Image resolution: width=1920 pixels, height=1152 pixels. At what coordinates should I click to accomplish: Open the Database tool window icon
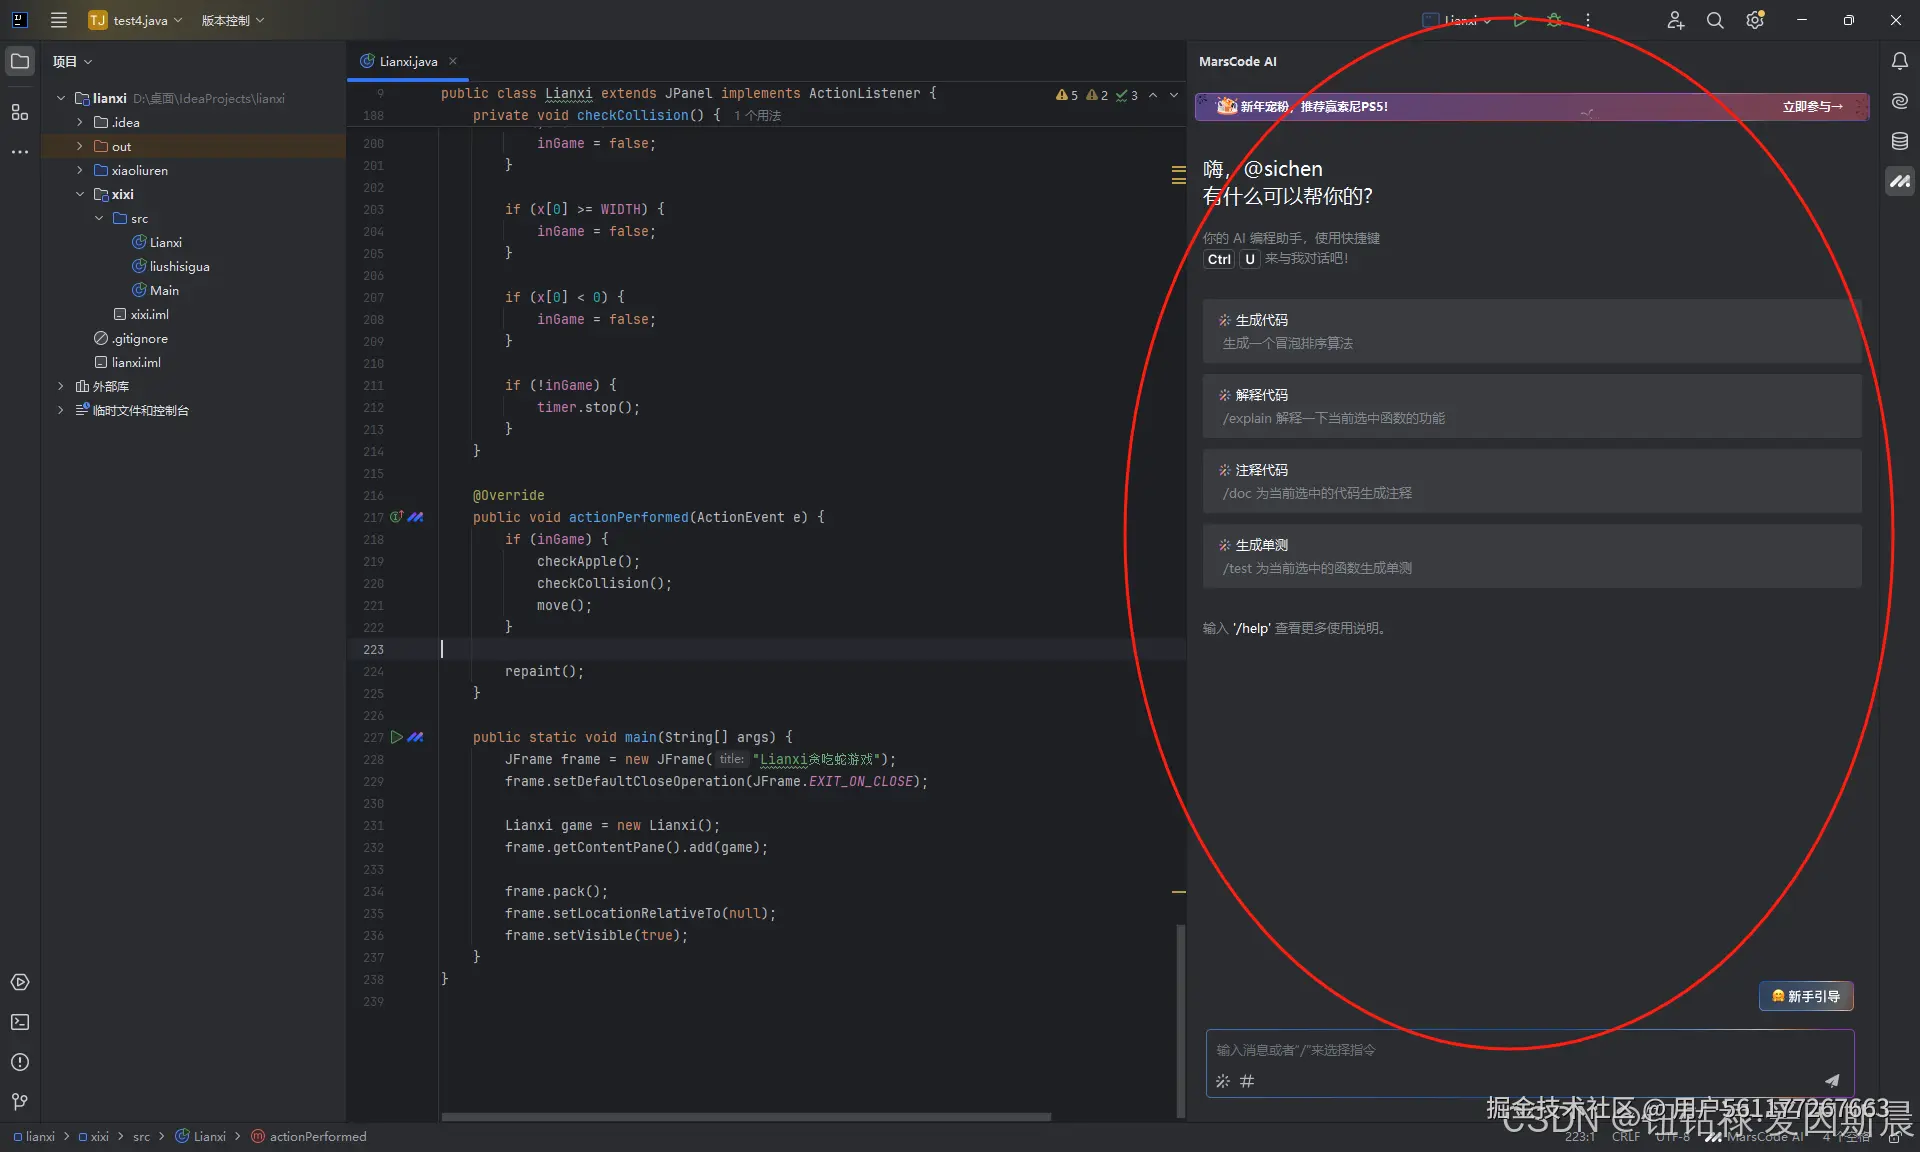click(1899, 141)
